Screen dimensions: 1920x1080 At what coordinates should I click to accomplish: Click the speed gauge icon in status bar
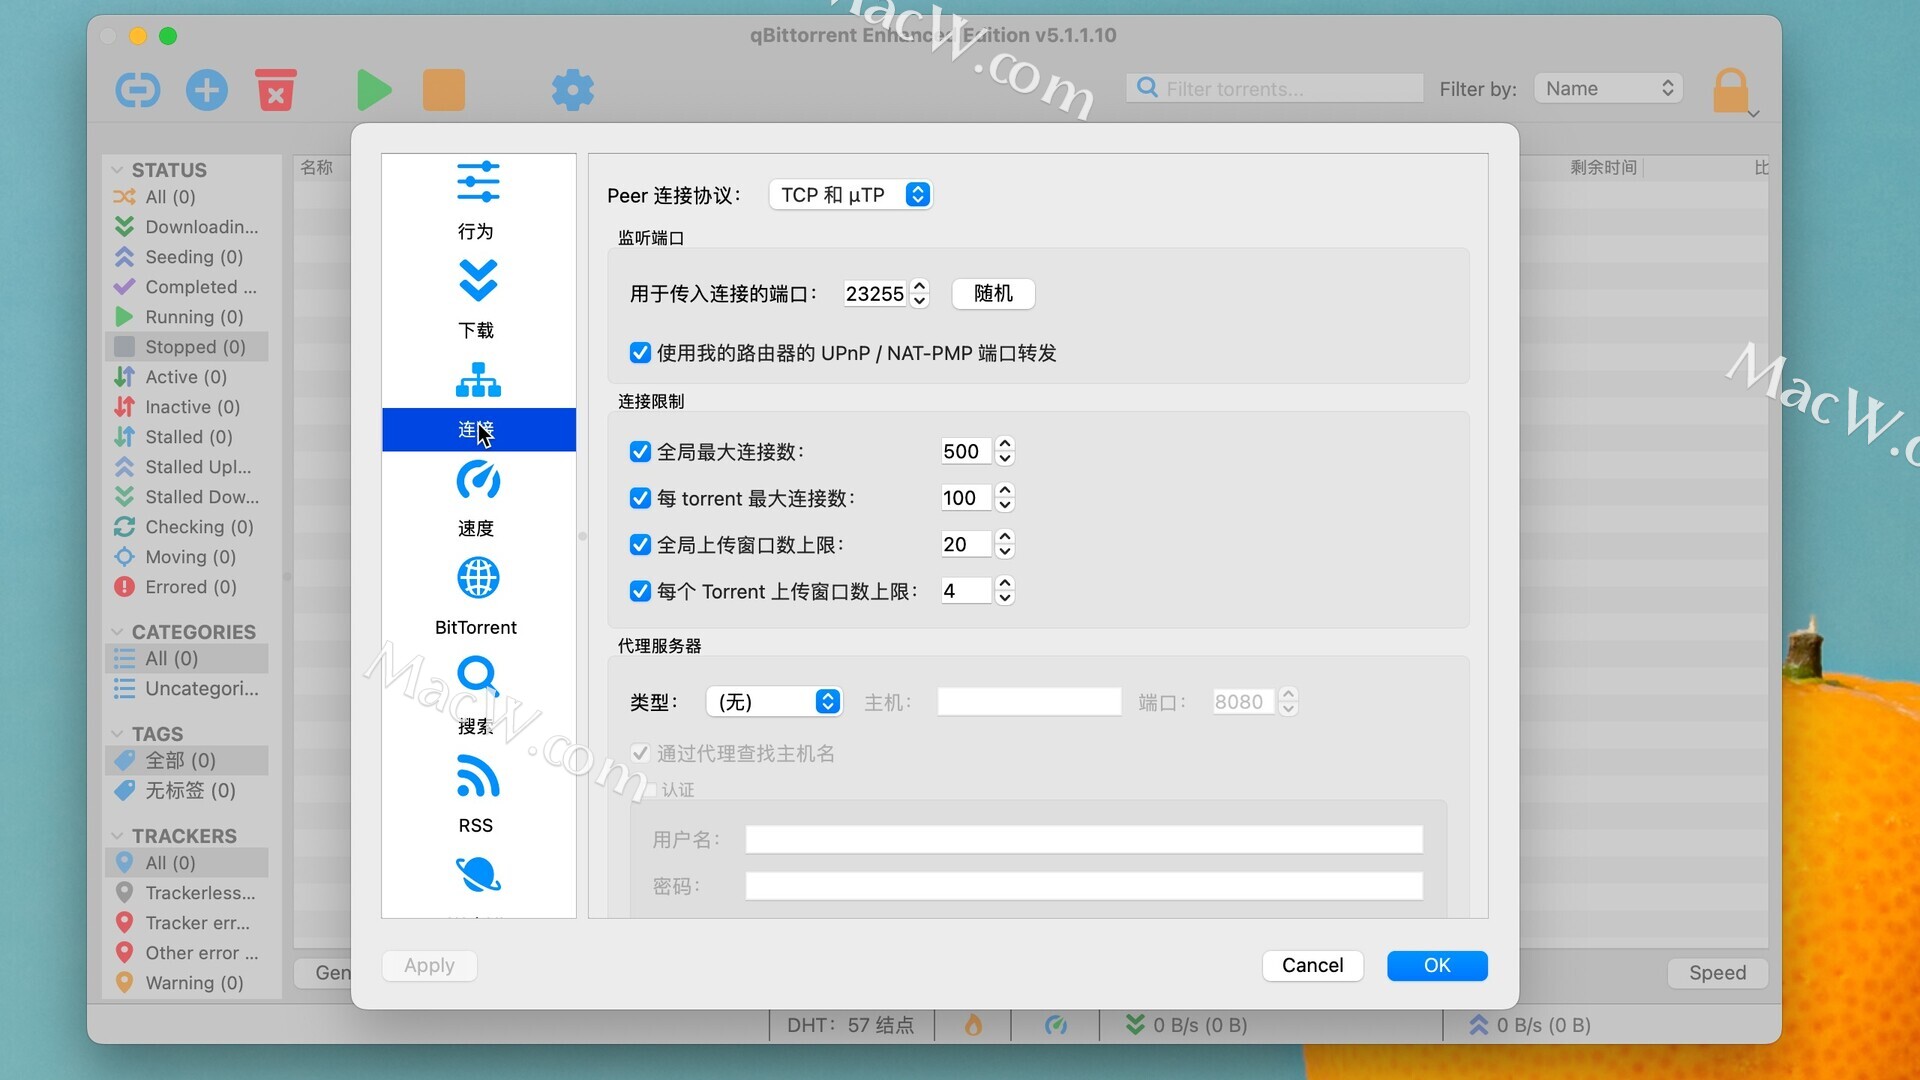point(1055,1025)
